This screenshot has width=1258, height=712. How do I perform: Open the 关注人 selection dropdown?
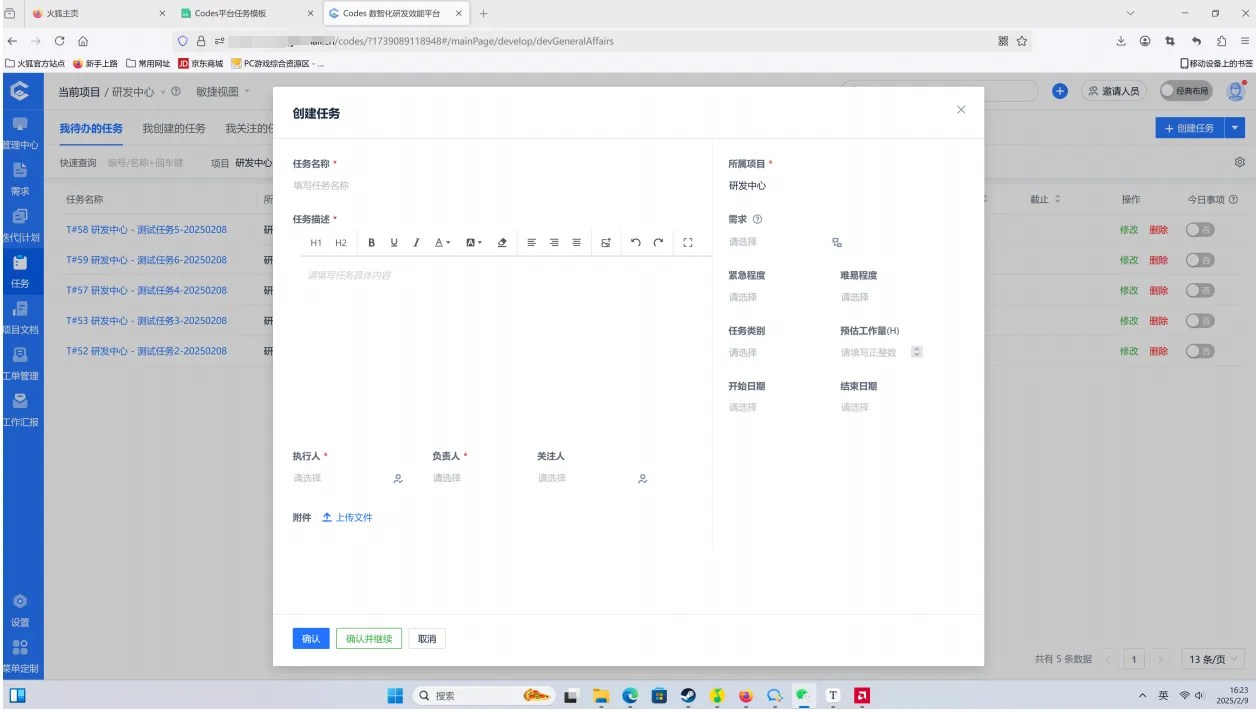coord(584,479)
